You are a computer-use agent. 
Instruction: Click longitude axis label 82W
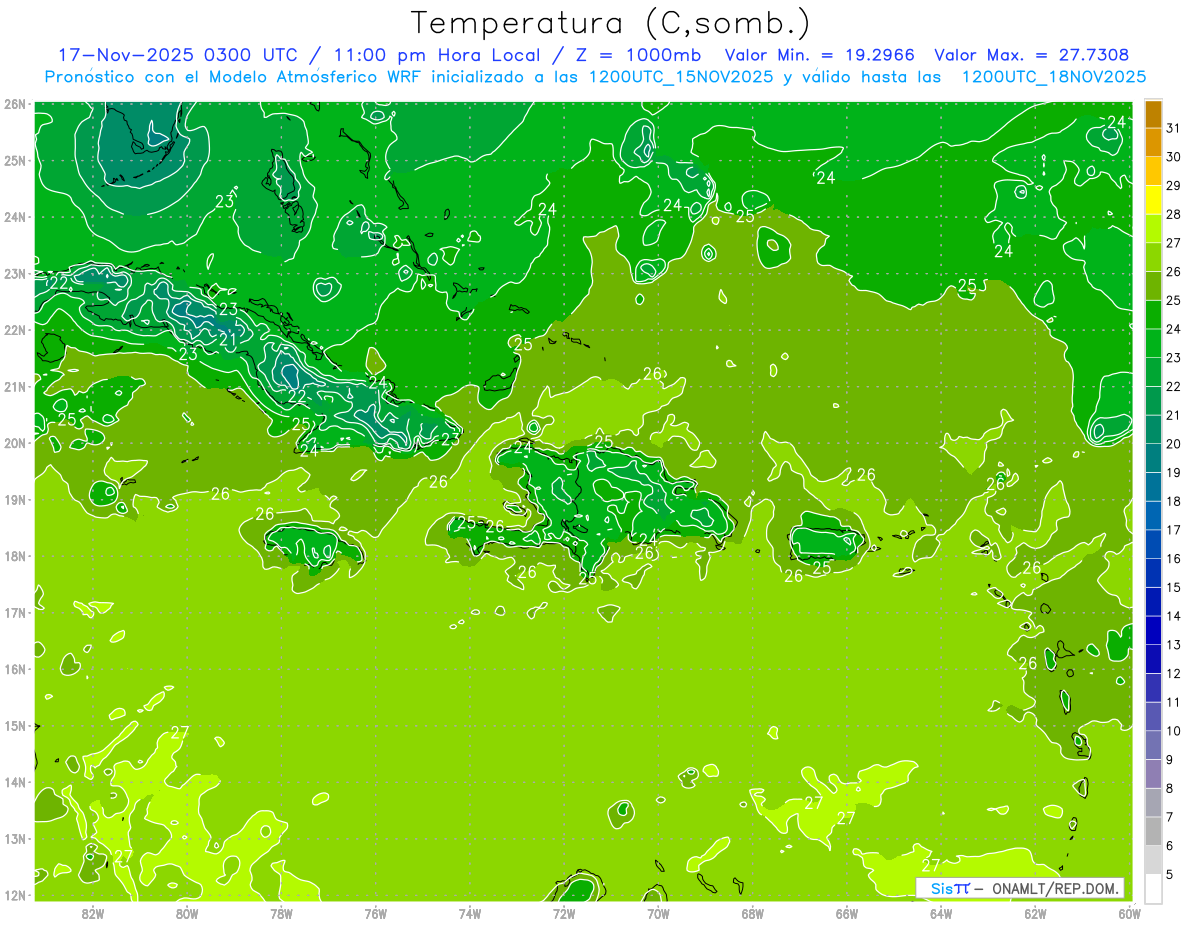pos(93,913)
